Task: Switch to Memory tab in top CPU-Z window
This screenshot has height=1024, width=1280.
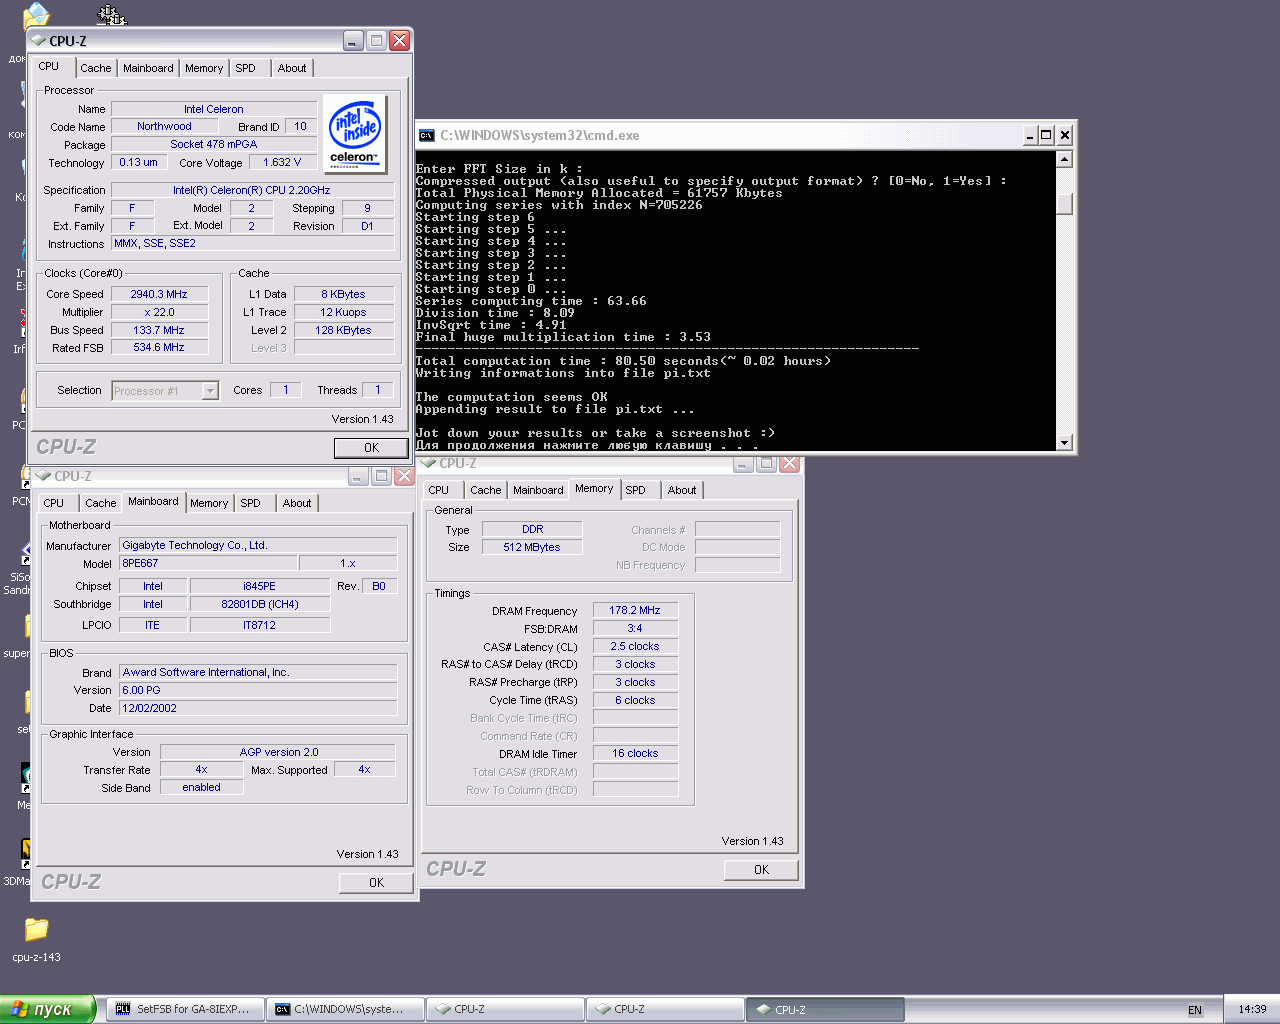Action: (204, 68)
